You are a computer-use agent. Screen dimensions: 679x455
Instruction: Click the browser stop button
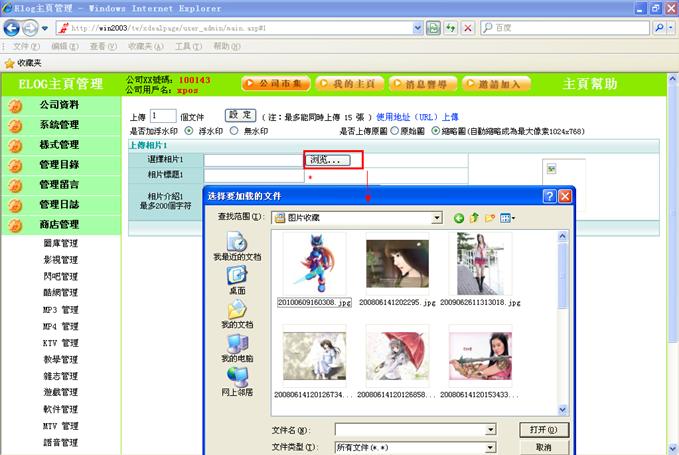tap(468, 28)
